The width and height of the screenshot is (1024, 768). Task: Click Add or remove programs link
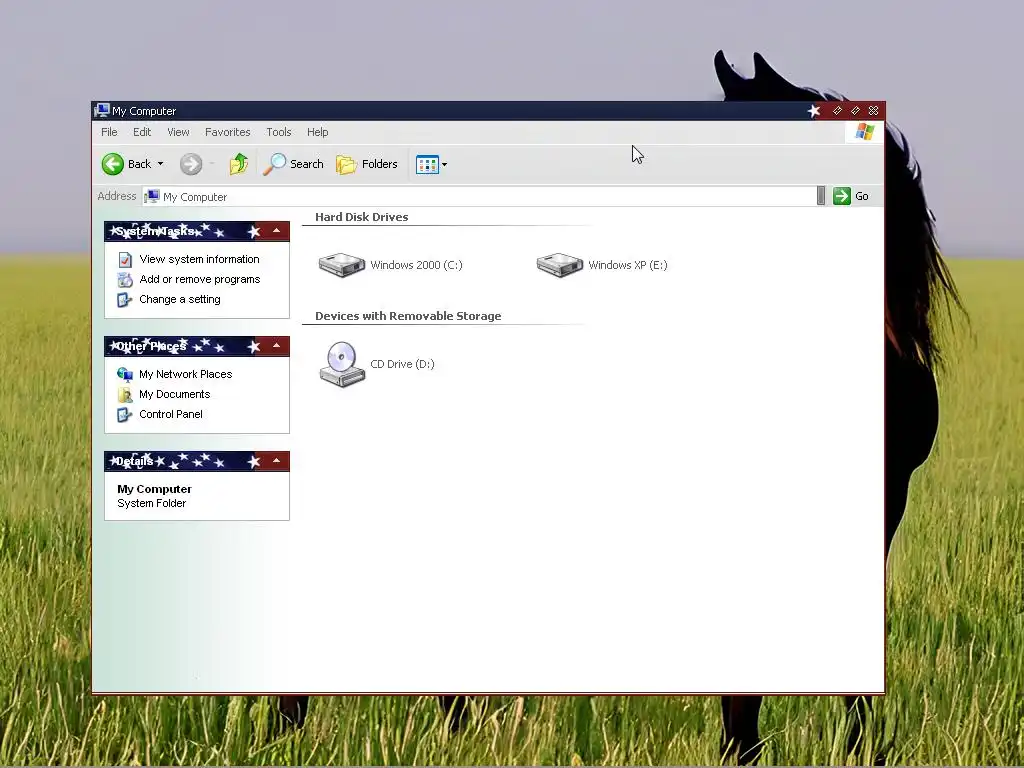[x=200, y=280]
